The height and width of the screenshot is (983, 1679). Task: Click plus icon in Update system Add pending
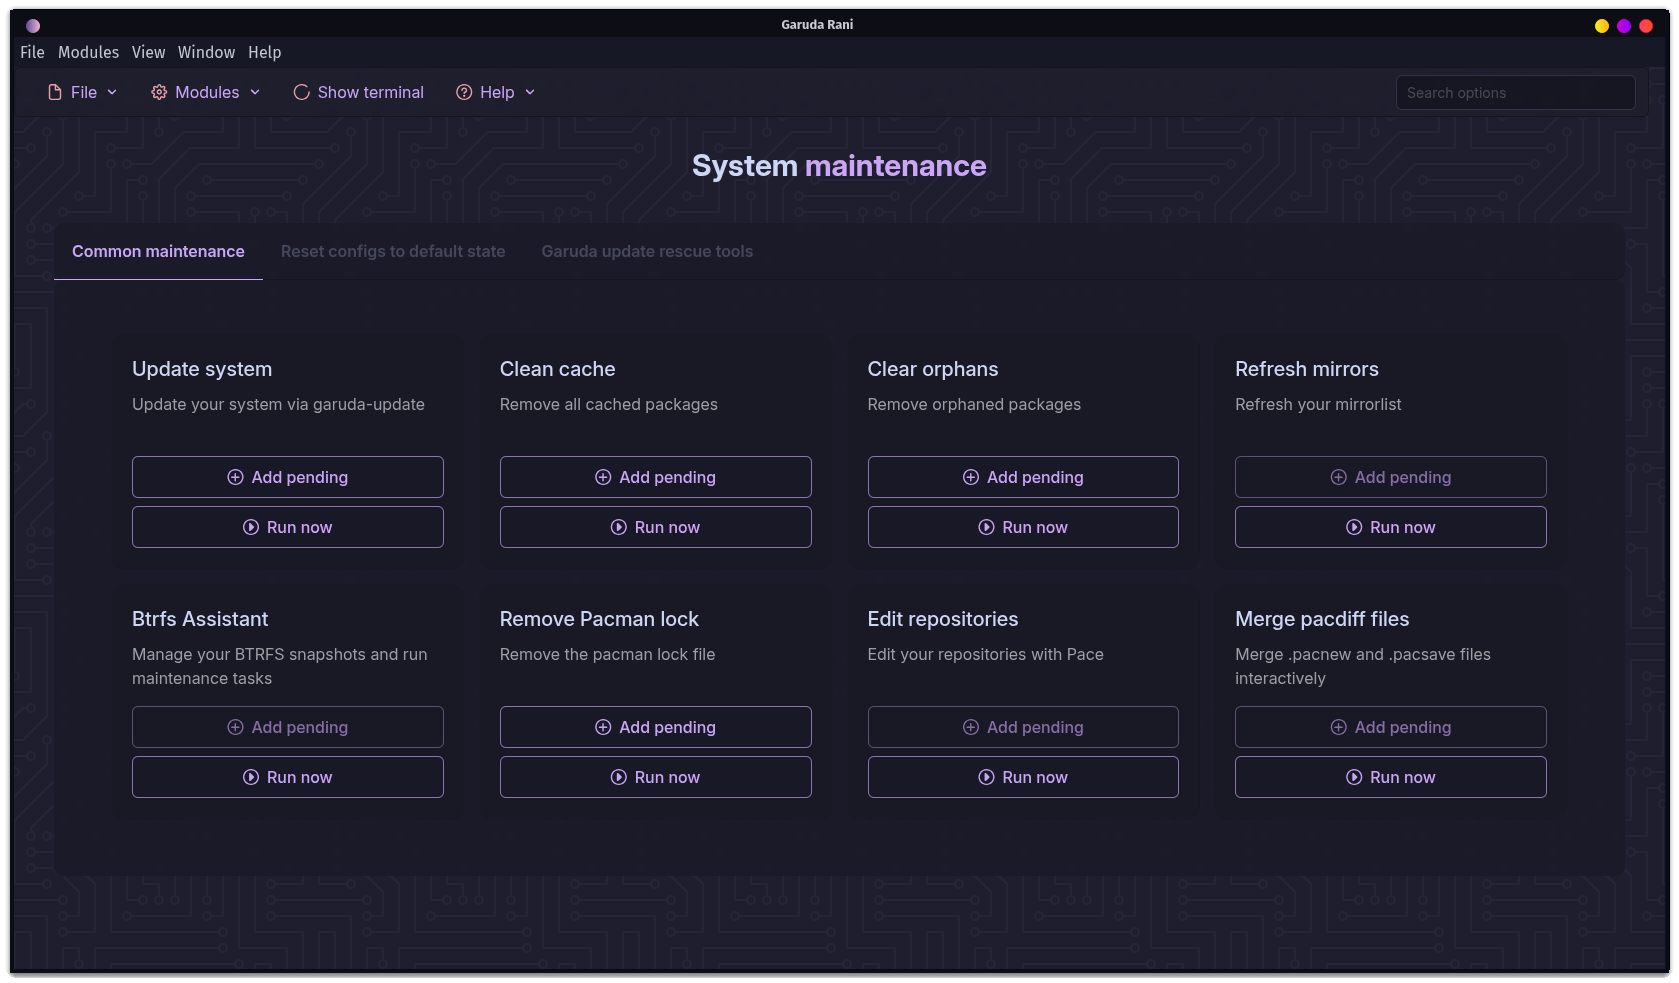click(236, 477)
